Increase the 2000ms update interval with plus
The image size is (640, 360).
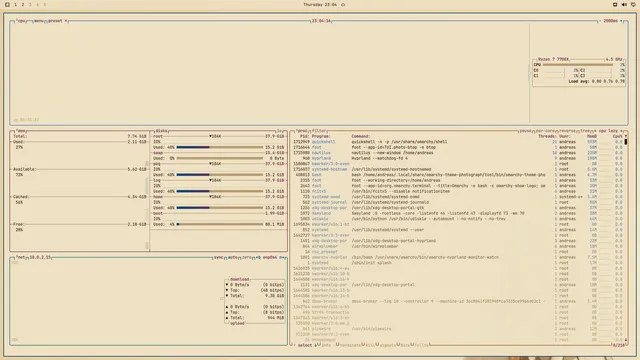click(x=622, y=21)
